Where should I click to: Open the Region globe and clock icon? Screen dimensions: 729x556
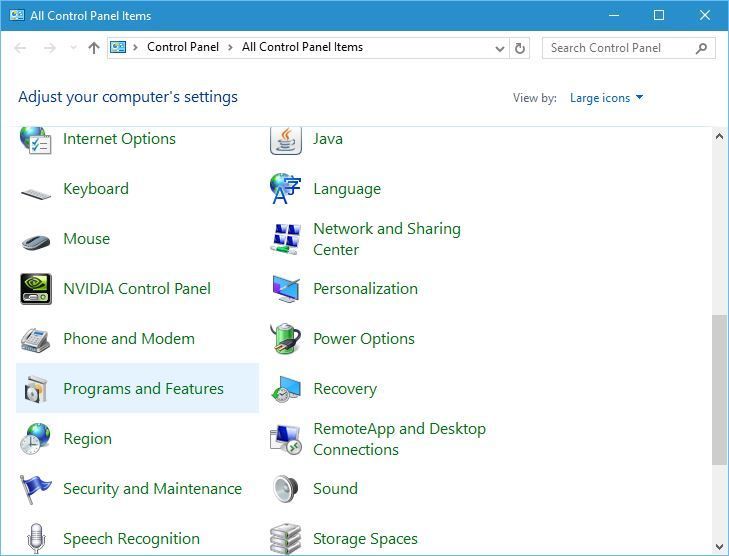click(35, 439)
